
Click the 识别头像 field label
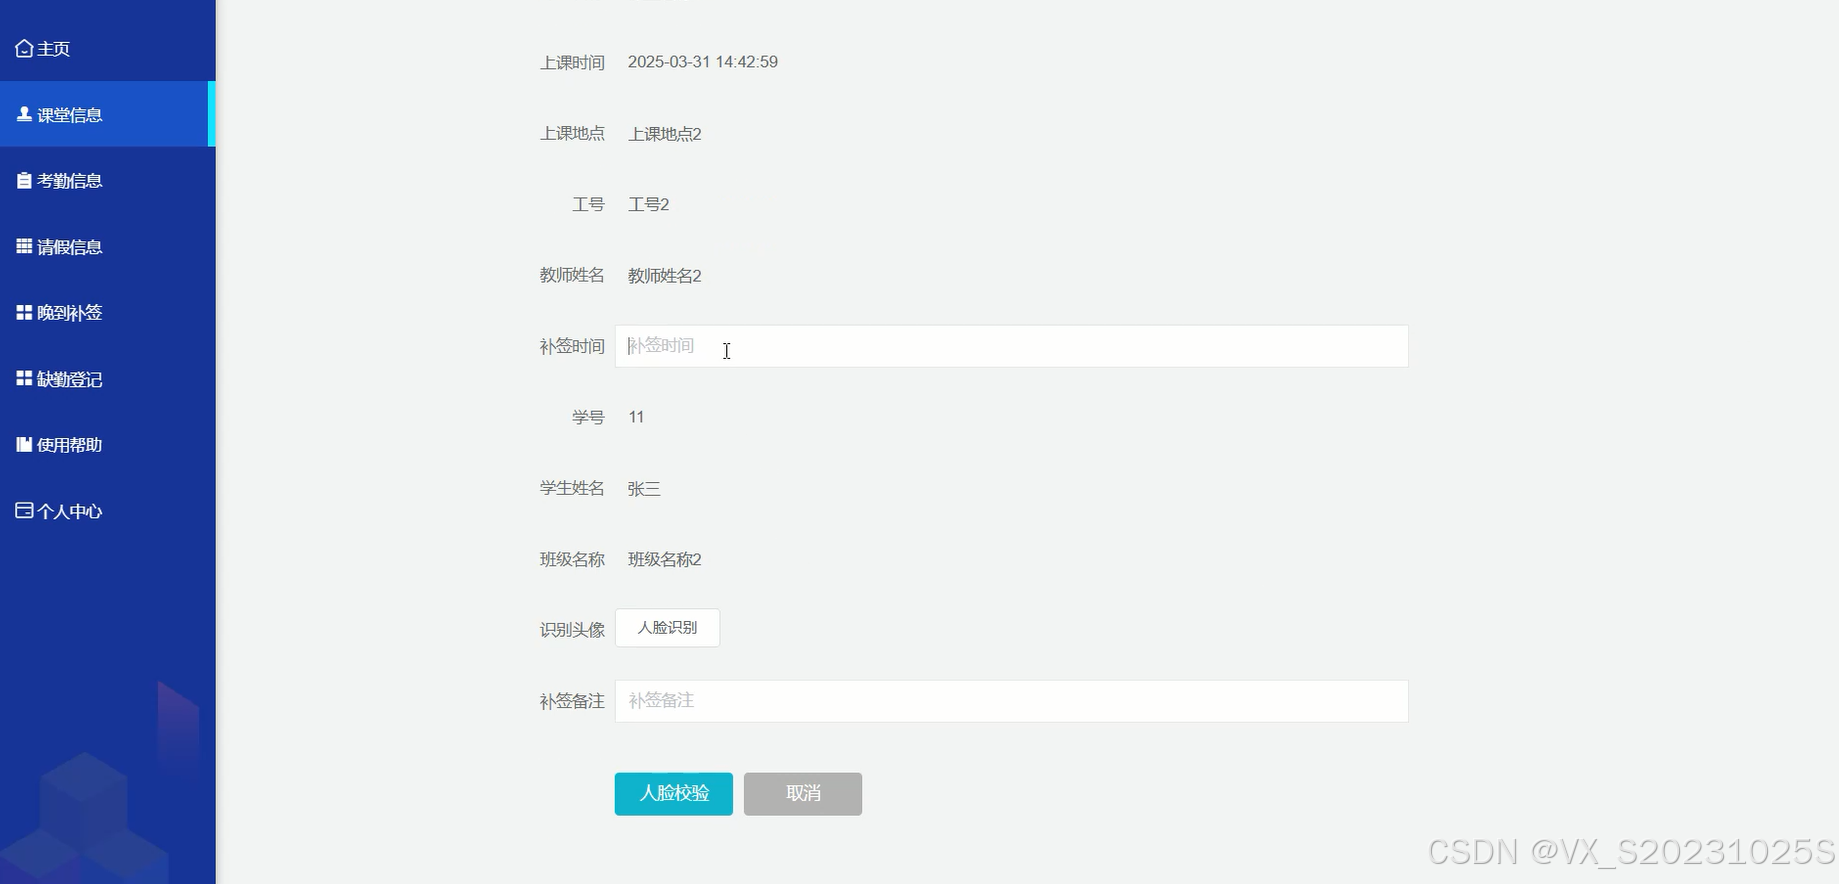click(572, 630)
